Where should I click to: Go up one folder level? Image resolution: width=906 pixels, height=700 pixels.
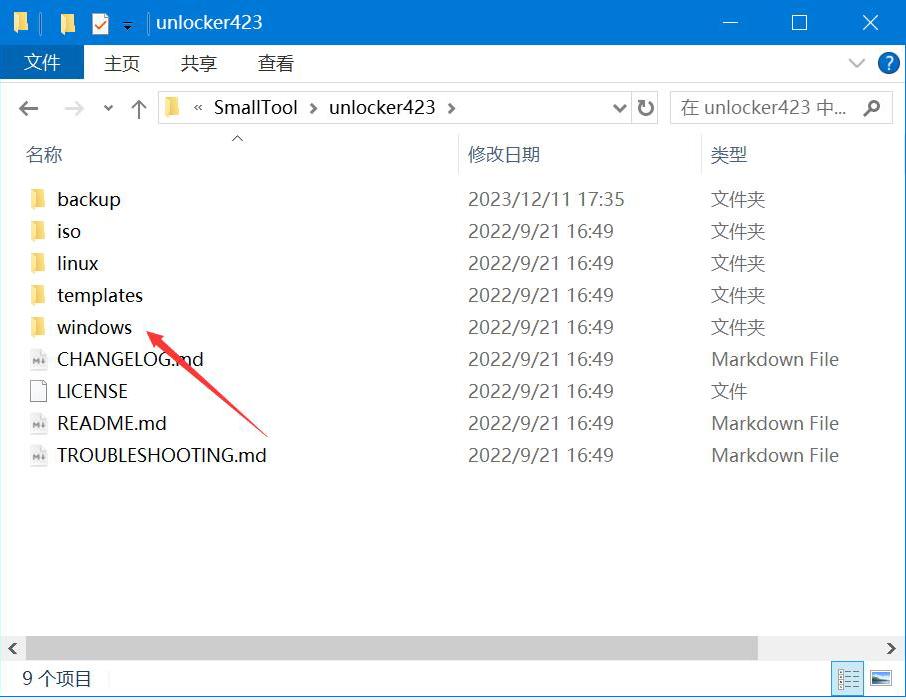click(x=139, y=108)
